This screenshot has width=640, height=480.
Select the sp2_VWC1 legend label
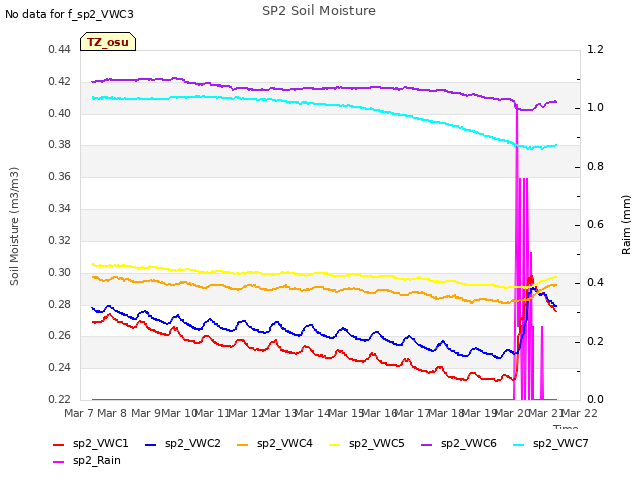pyautogui.click(x=100, y=444)
